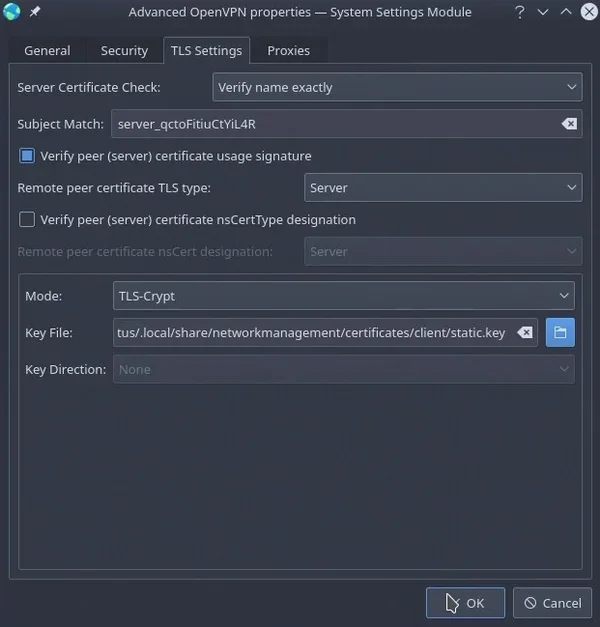Minimize the window with down chevron
The width and height of the screenshot is (600, 627).
[543, 12]
